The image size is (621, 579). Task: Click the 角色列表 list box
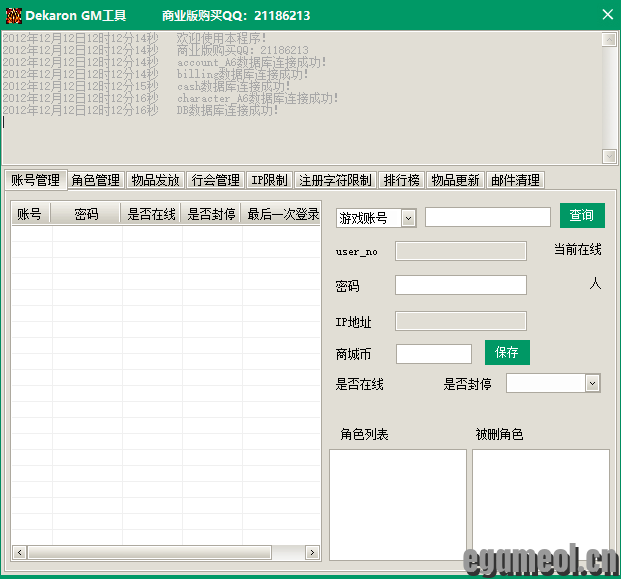point(397,503)
